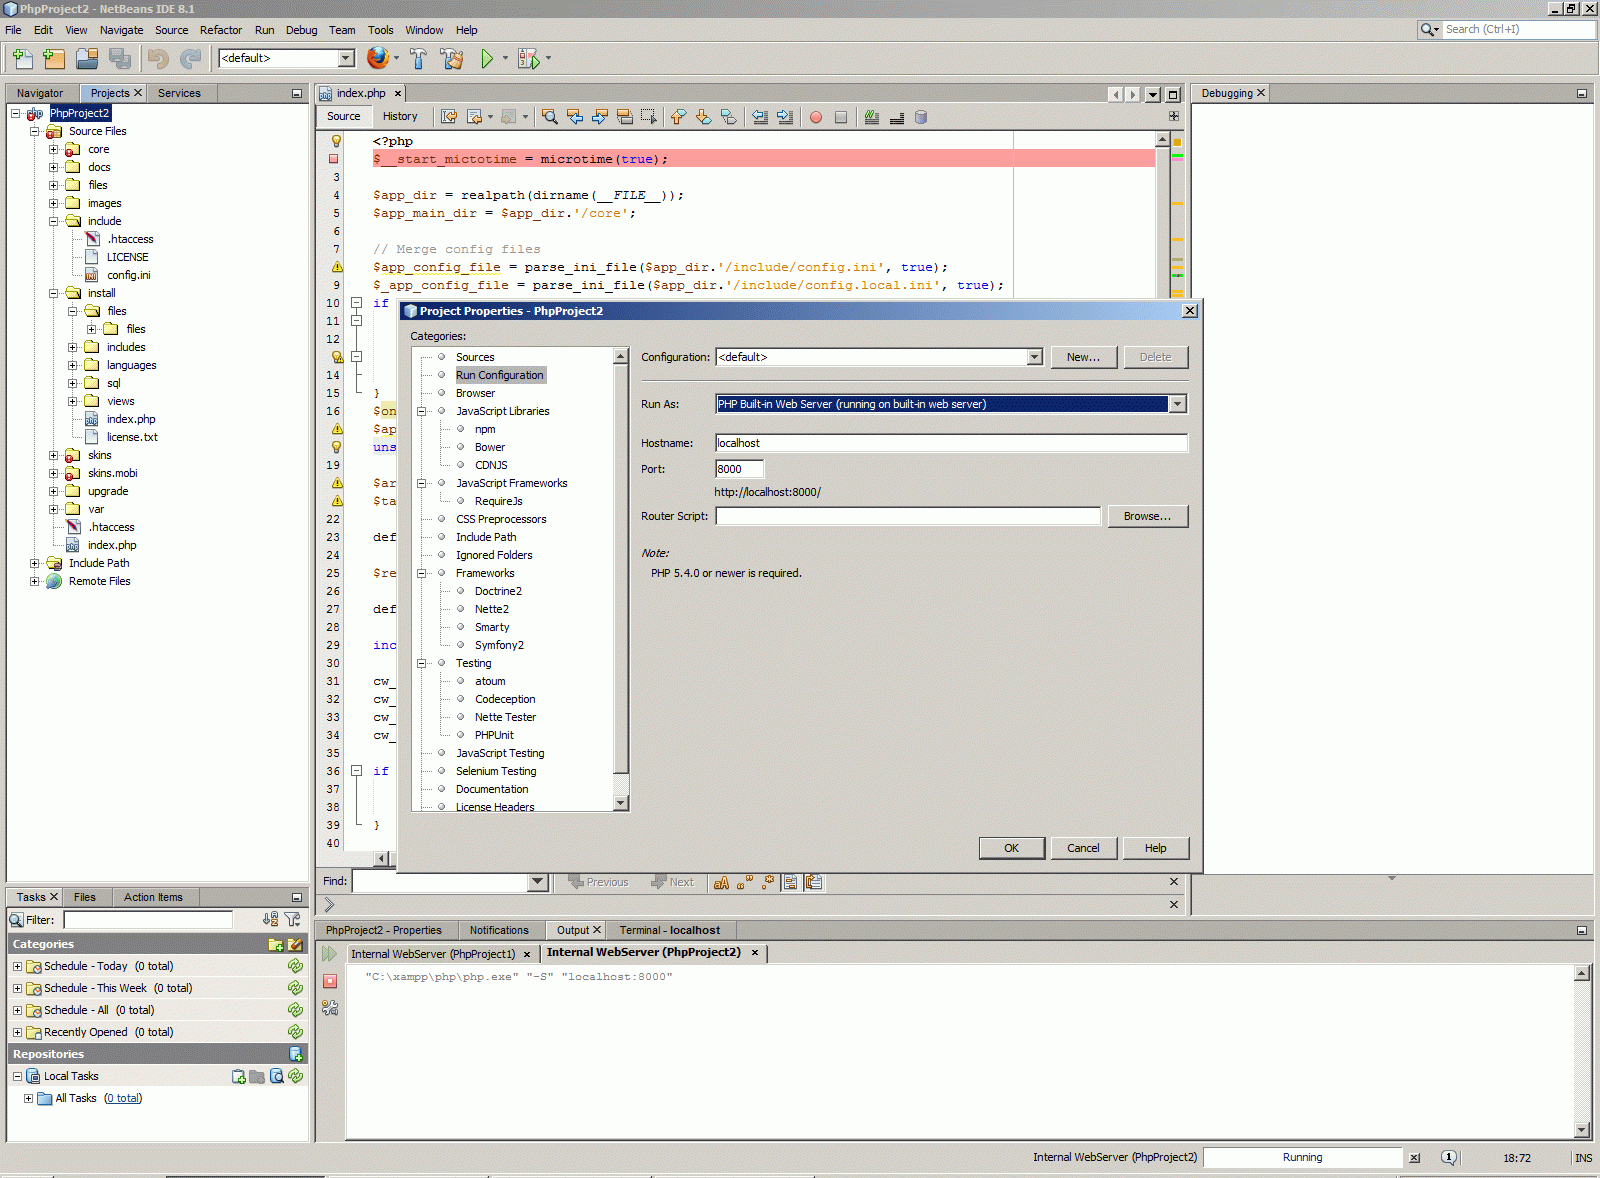Open the Firefox browser selector icon
This screenshot has height=1178, width=1600.
coord(377,58)
